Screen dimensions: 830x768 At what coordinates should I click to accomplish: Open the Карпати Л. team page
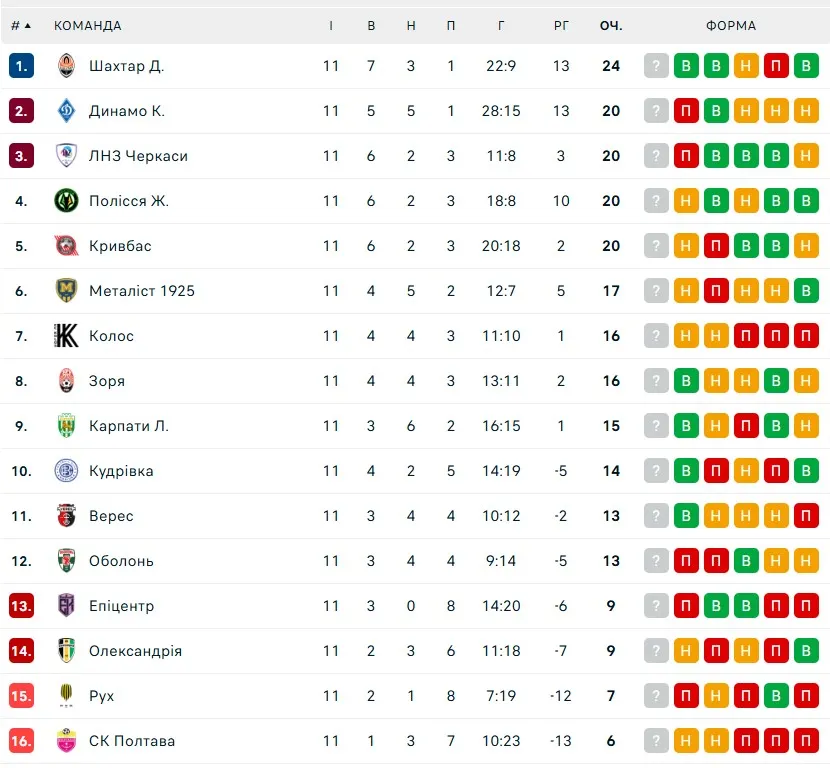pyautogui.click(x=129, y=426)
